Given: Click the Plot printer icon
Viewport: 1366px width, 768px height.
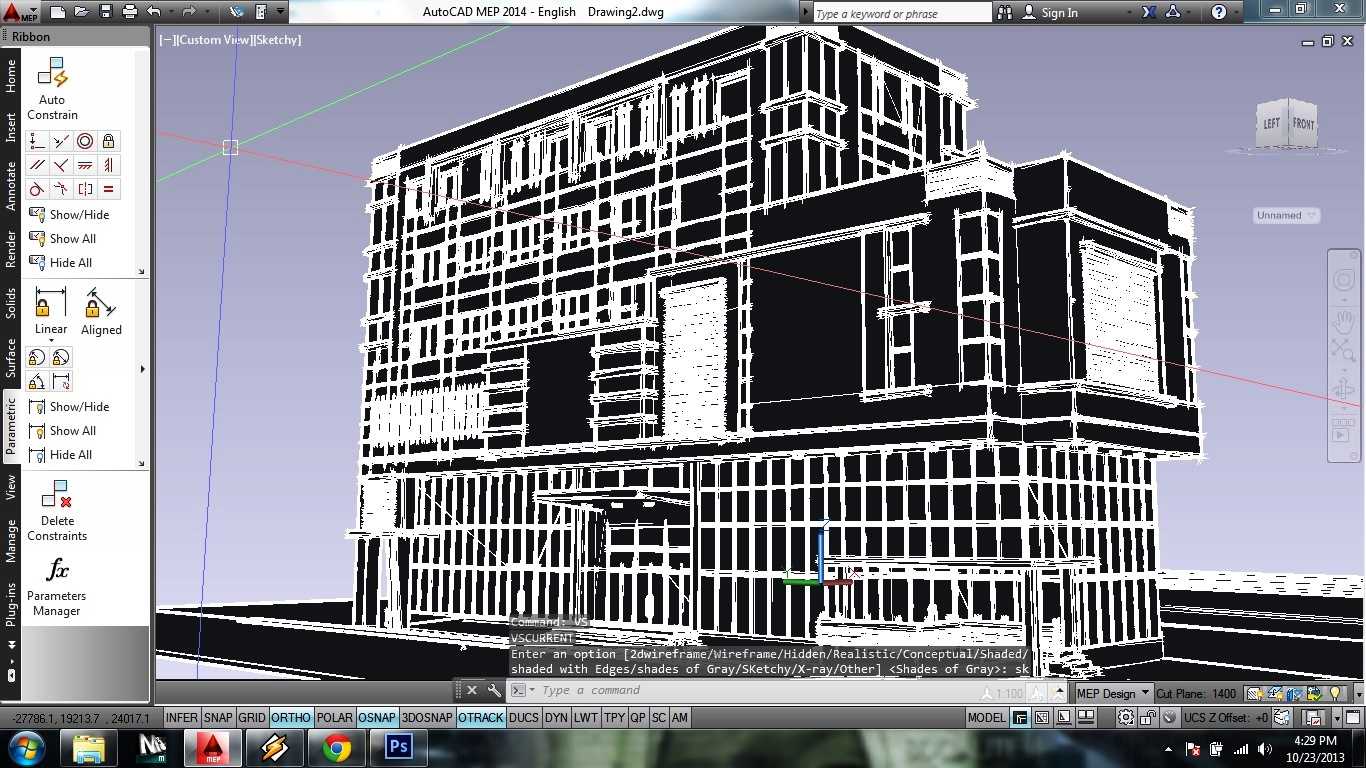Looking at the screenshot, I should pyautogui.click(x=130, y=12).
